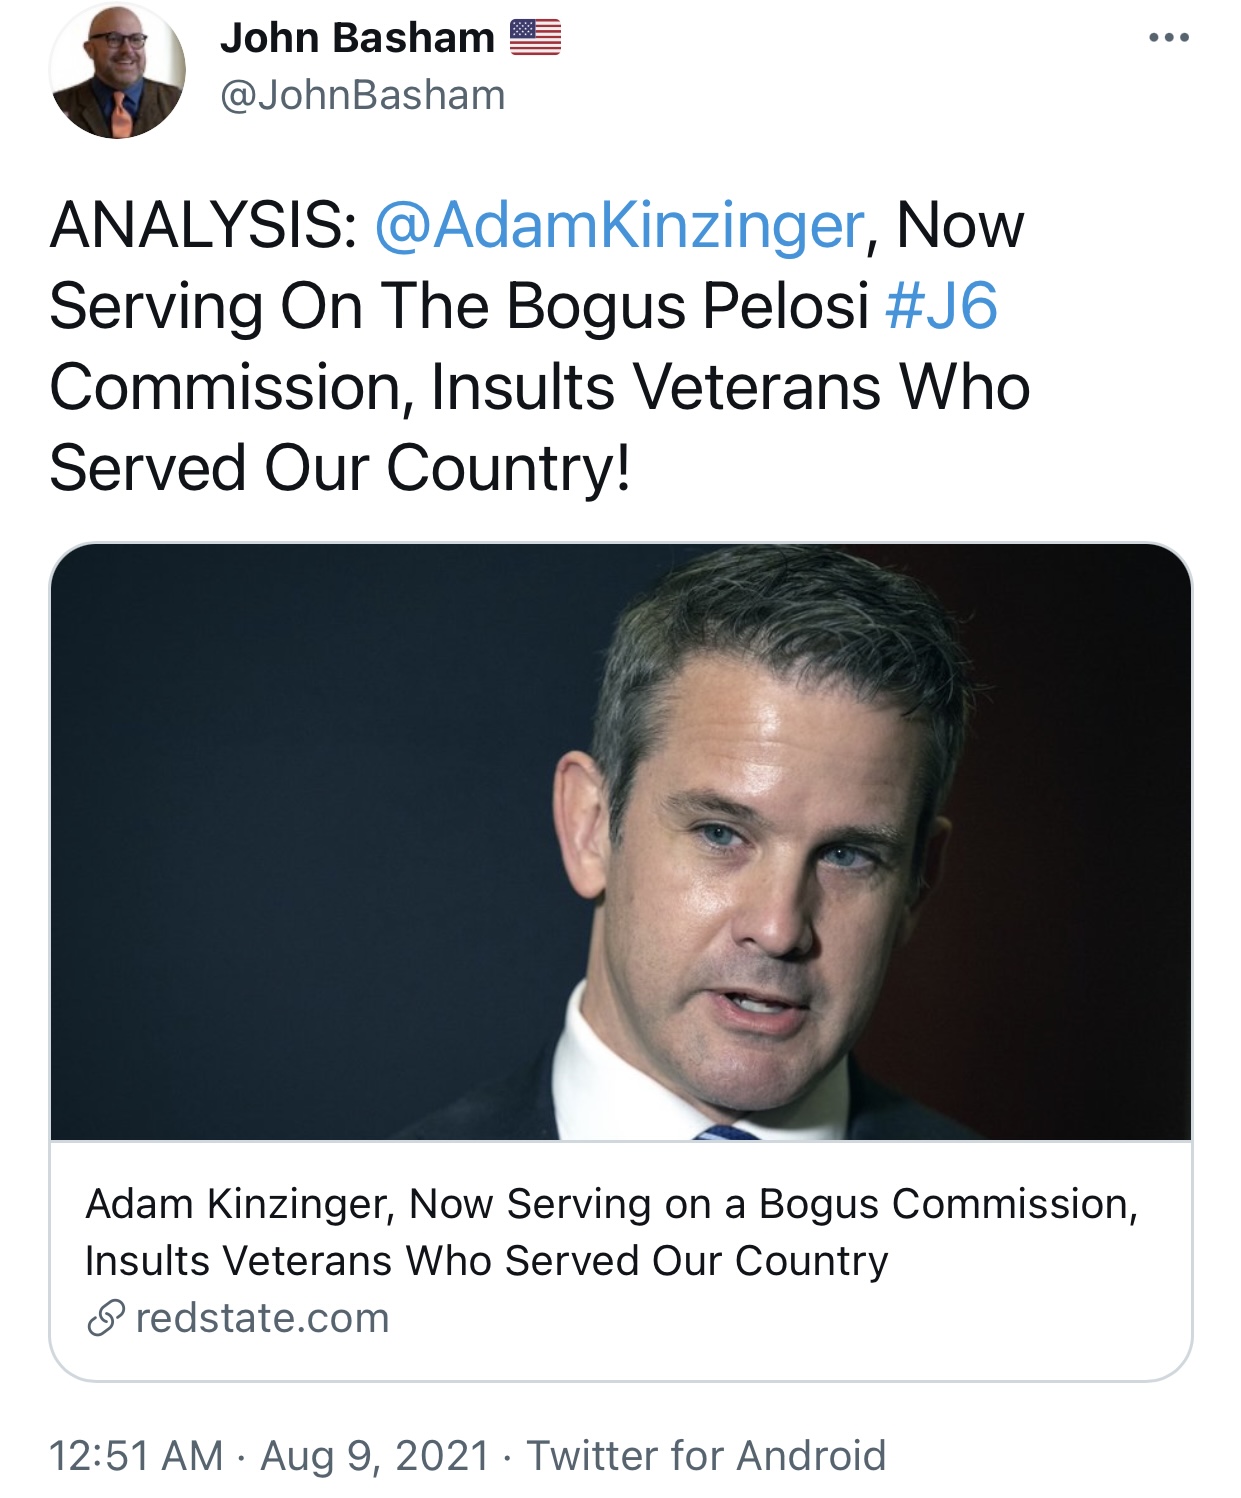
Task: Click the tweet text Commission, Insults Veterans Who
Action: coord(539,387)
